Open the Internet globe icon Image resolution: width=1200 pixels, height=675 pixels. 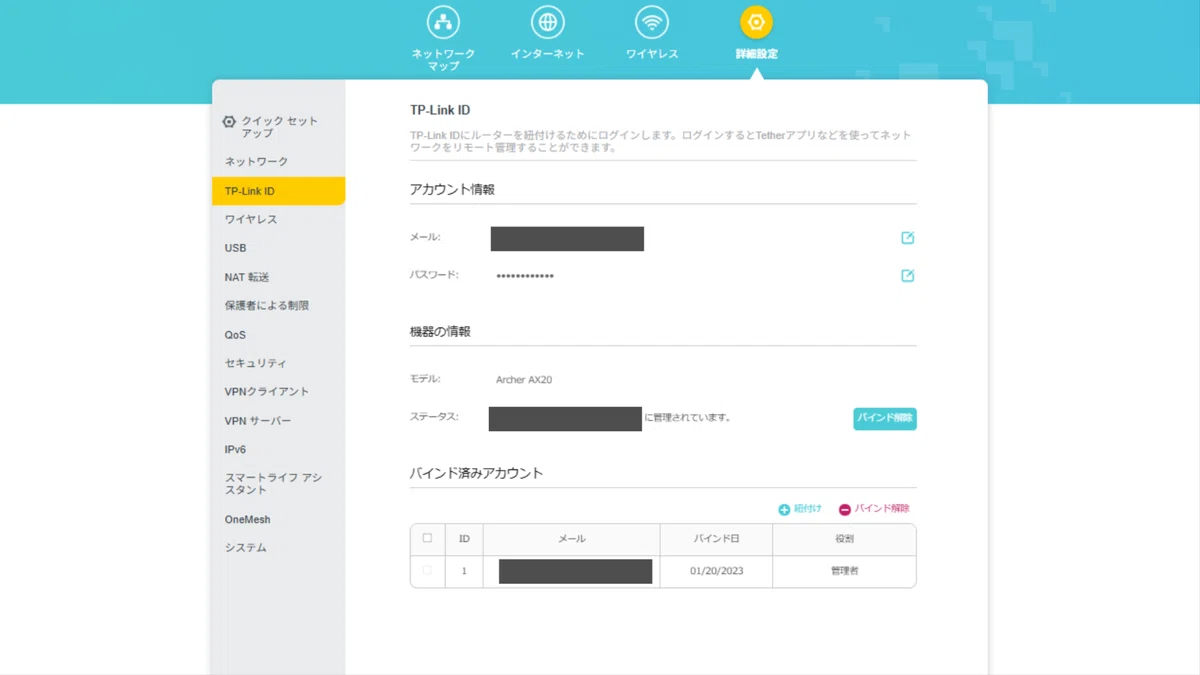tap(547, 22)
